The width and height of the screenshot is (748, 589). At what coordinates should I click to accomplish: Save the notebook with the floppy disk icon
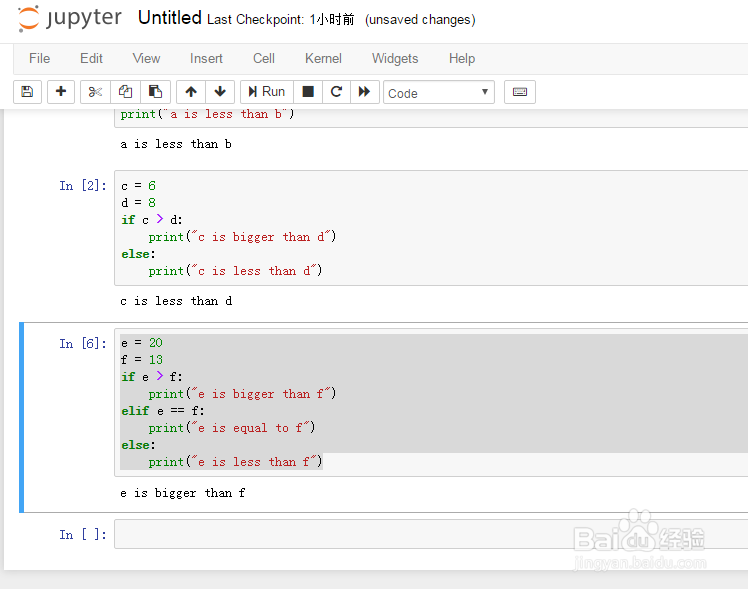pyautogui.click(x=27, y=92)
